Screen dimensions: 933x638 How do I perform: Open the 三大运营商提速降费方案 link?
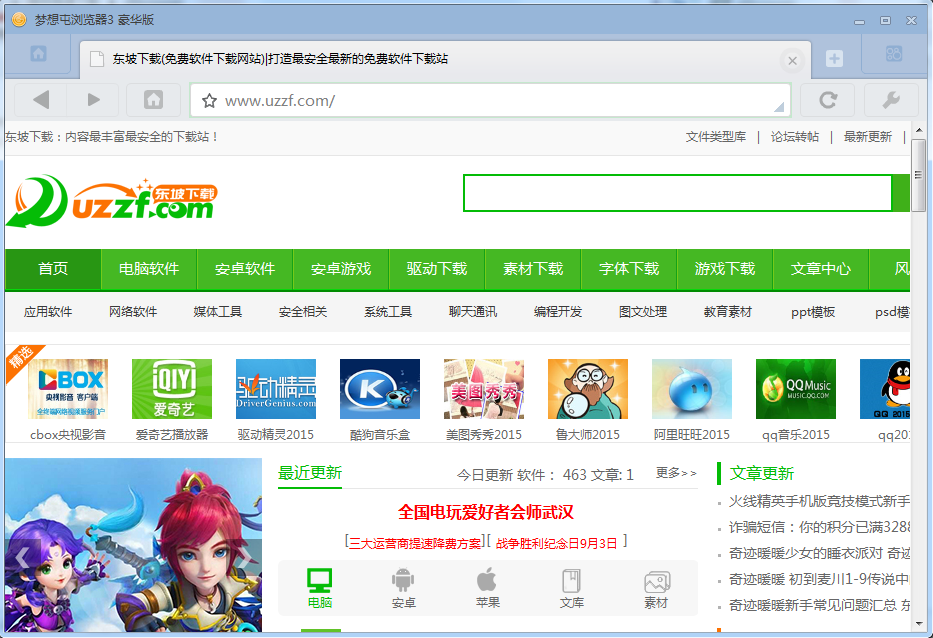point(415,543)
